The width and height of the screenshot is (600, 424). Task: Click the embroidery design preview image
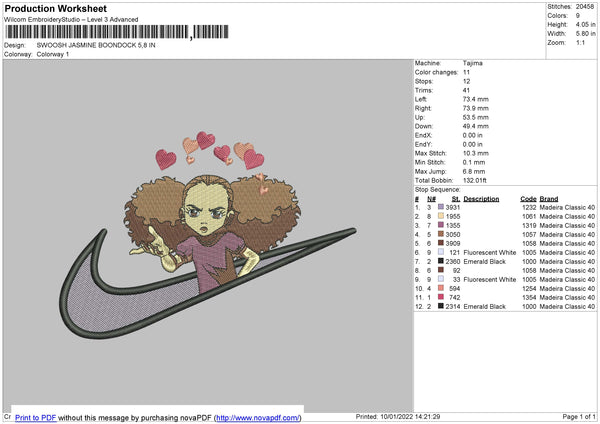coord(208,235)
